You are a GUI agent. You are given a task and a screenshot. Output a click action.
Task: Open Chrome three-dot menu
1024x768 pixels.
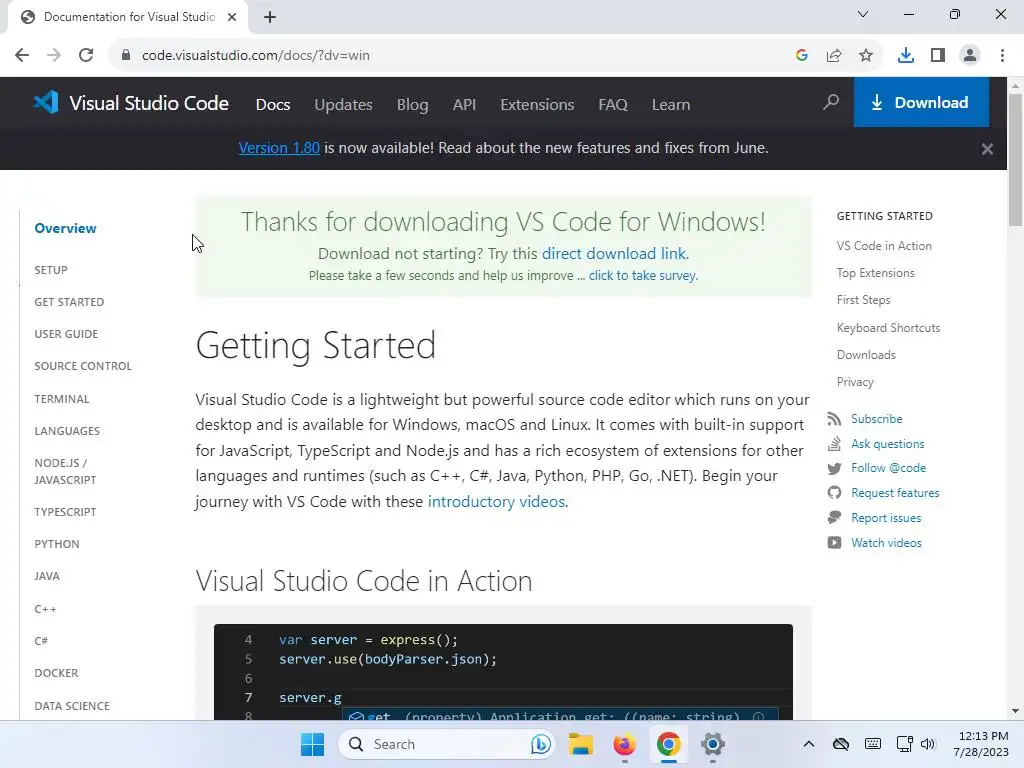tap(1002, 56)
